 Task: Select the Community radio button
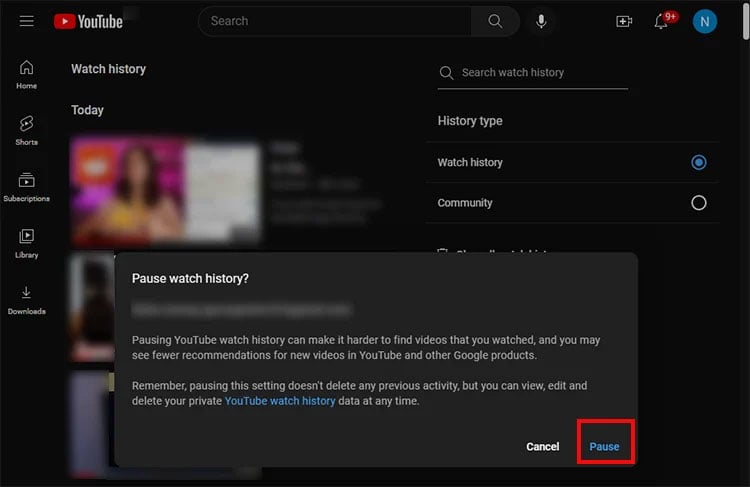[698, 203]
